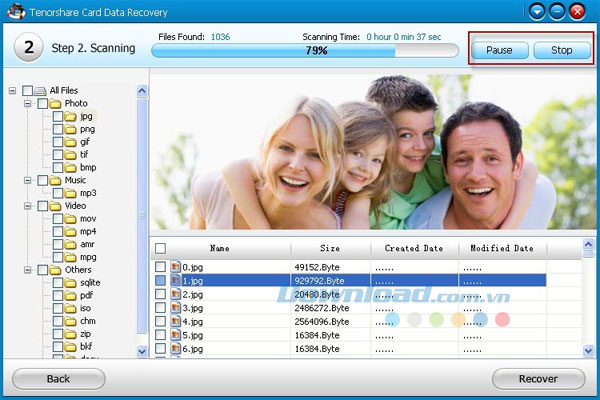Click the file icon next to 4.jpg
The height and width of the screenshot is (400, 600).
[176, 322]
